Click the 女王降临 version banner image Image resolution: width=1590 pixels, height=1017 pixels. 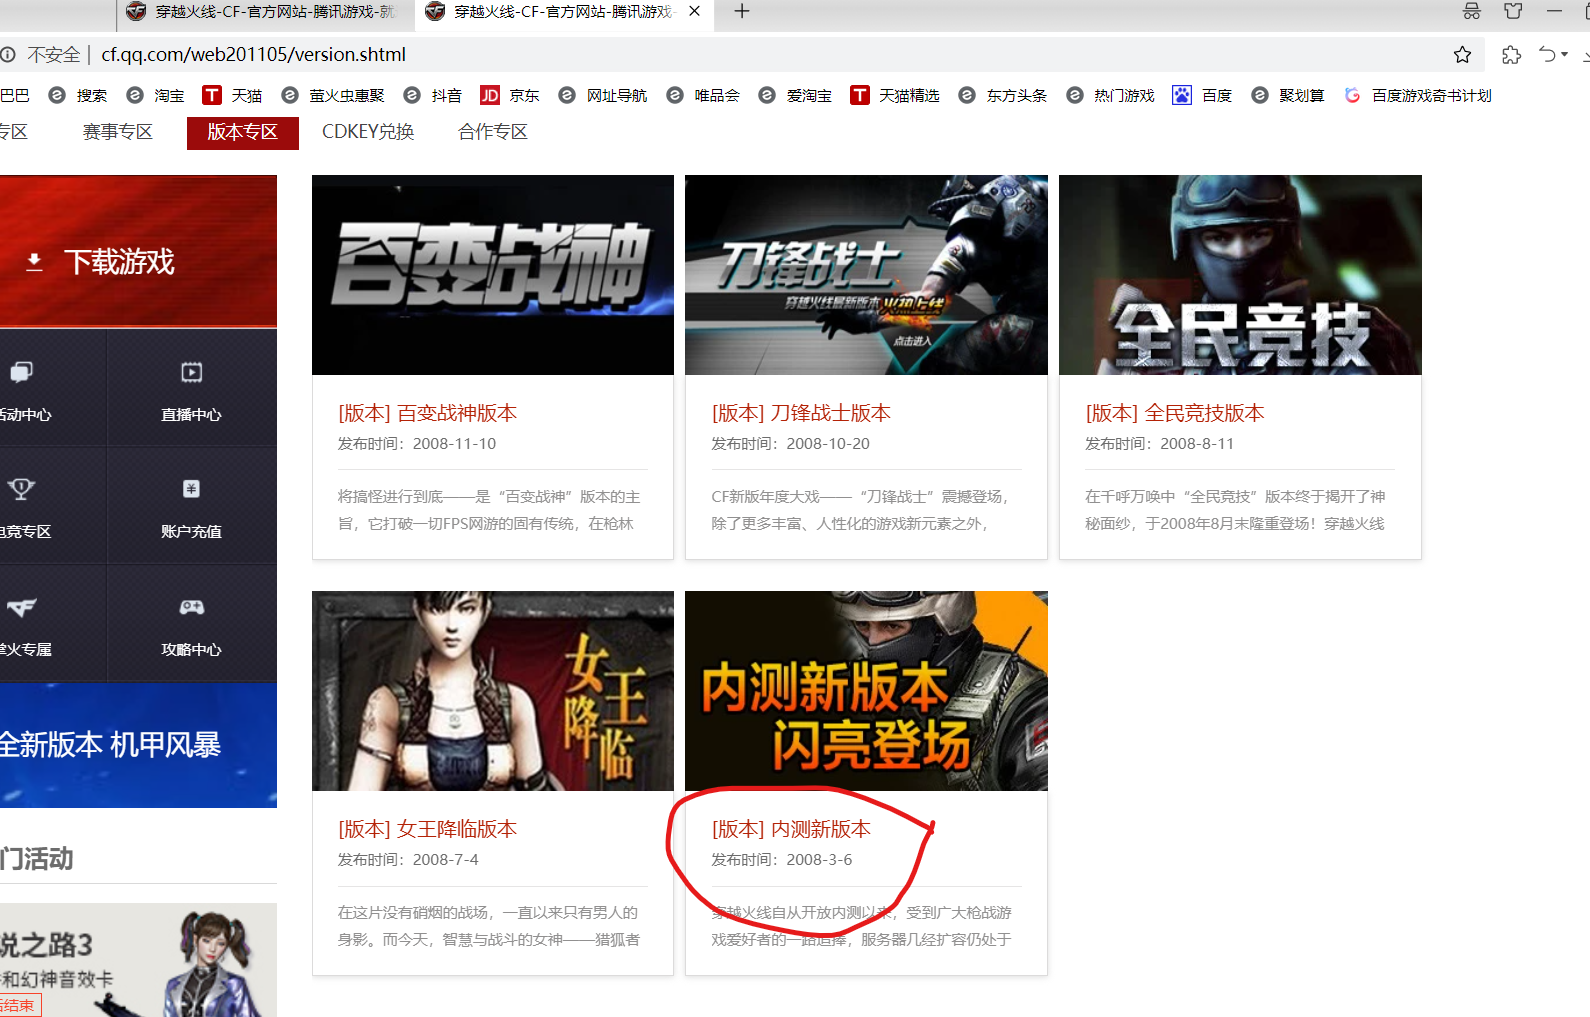coord(493,691)
